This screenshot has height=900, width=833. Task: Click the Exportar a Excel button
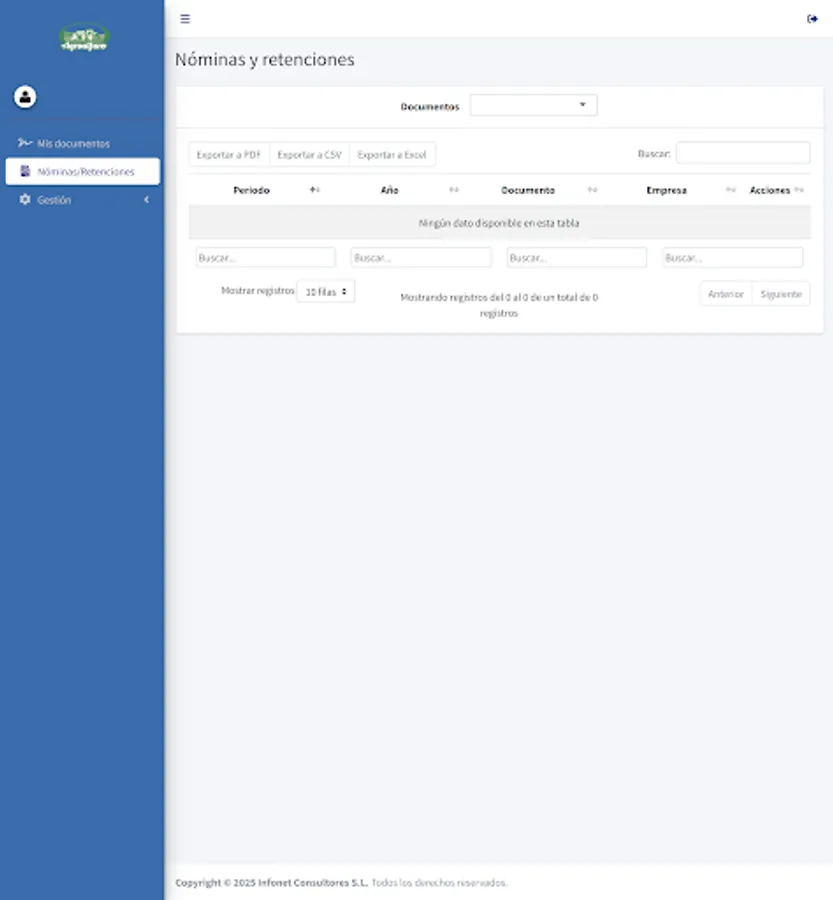(x=392, y=154)
